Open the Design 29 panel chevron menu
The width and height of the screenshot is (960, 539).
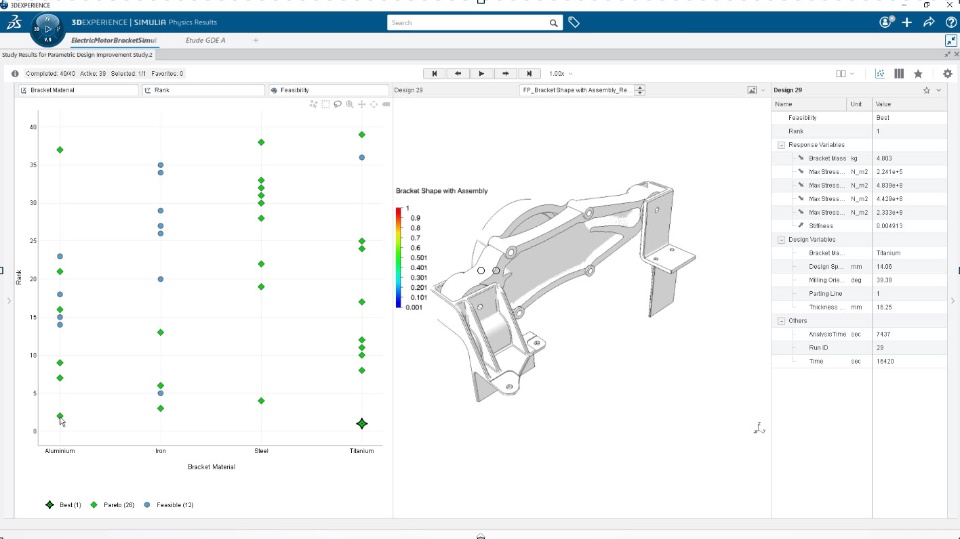click(939, 90)
